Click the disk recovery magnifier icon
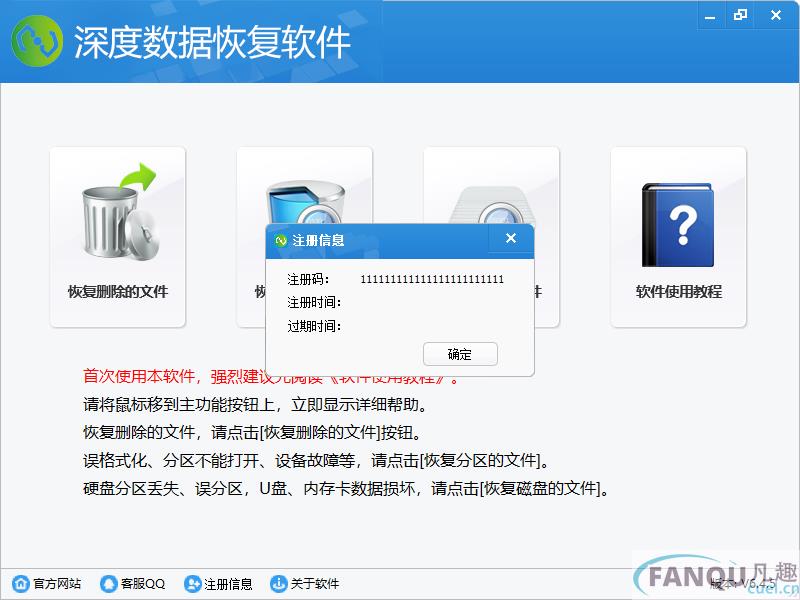 (492, 206)
